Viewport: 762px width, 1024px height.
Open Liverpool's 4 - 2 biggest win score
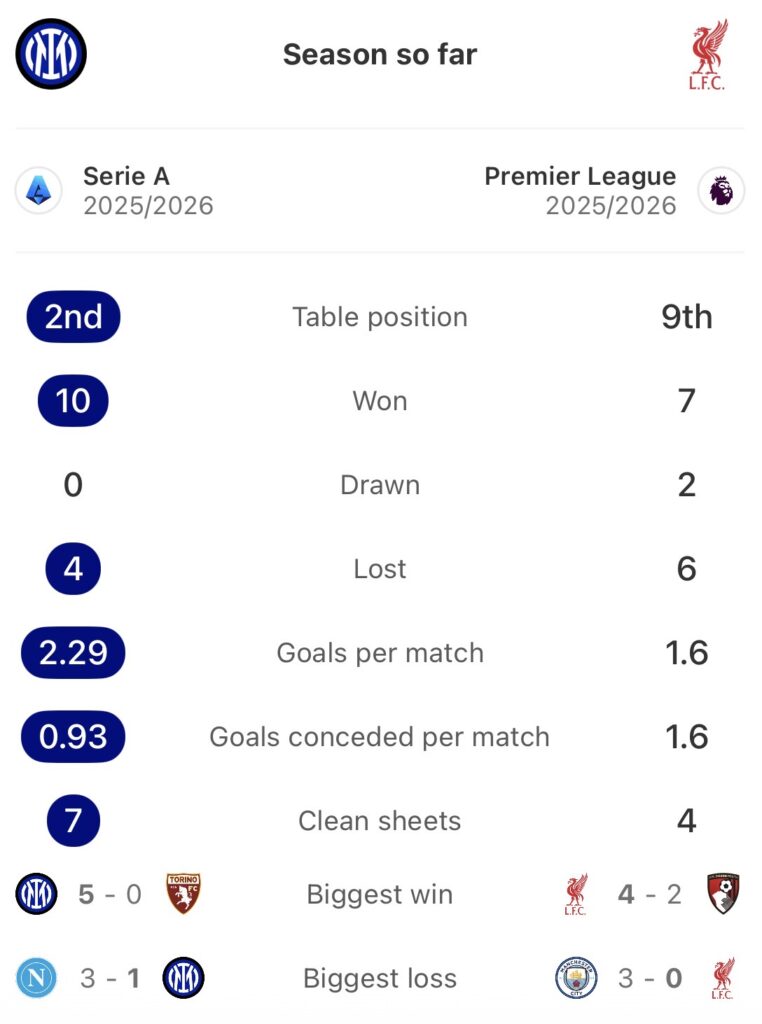pyautogui.click(x=650, y=894)
